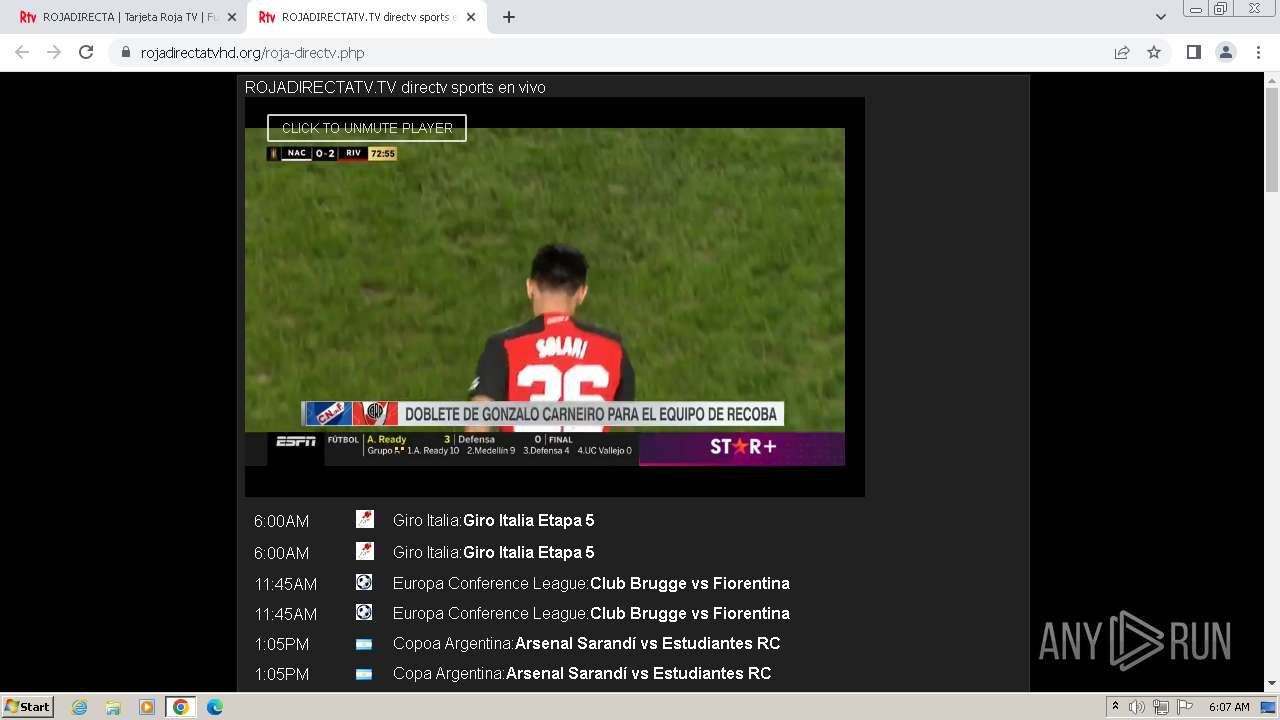Open the Chrome three-dot menu
The width and height of the screenshot is (1280, 720).
point(1258,52)
